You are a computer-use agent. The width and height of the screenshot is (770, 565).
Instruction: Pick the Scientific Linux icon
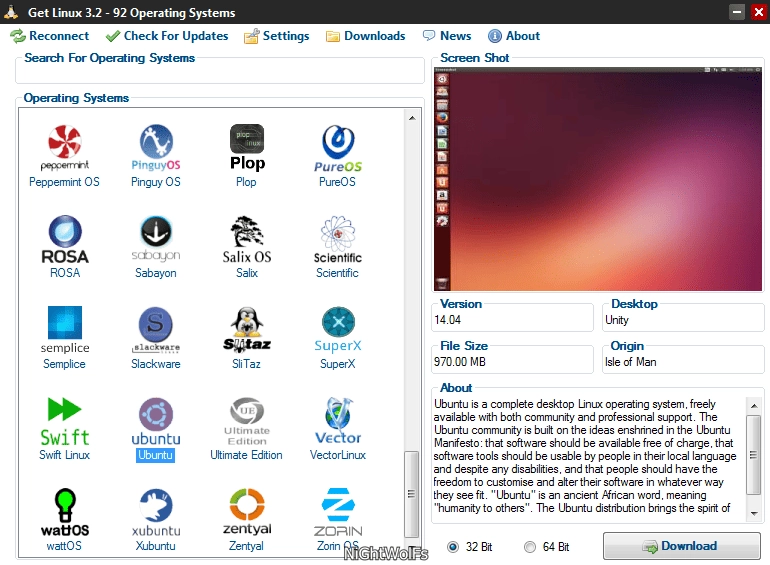pos(338,240)
